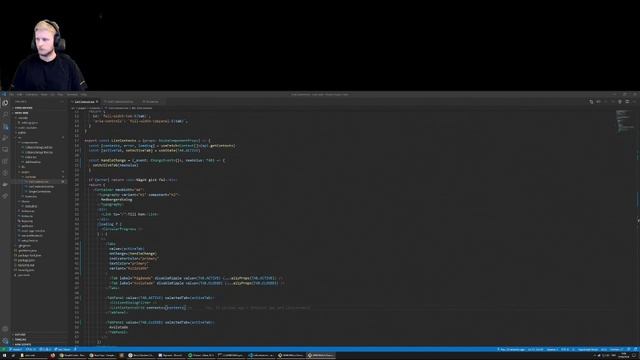Open the View menu
The width and height of the screenshot is (640, 360).
click(44, 94)
